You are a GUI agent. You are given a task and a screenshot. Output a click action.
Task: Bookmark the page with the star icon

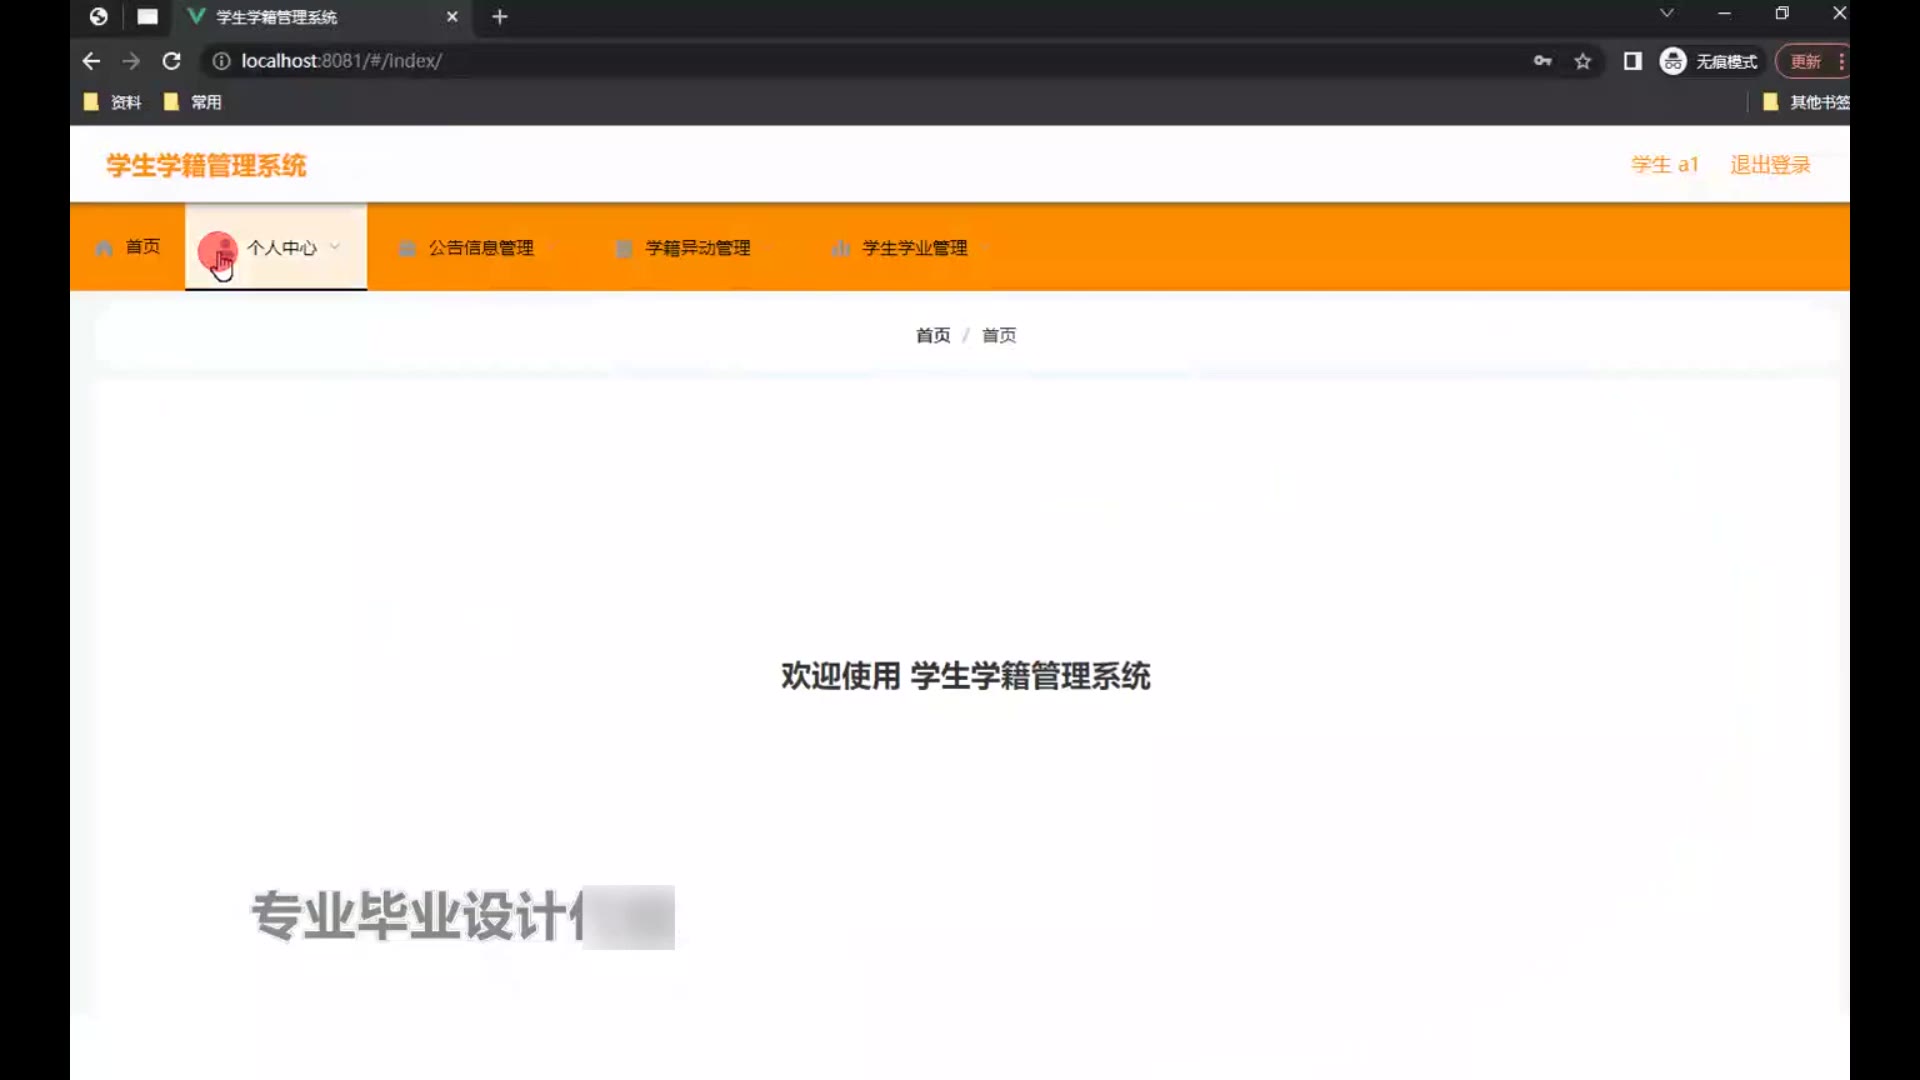(x=1582, y=62)
